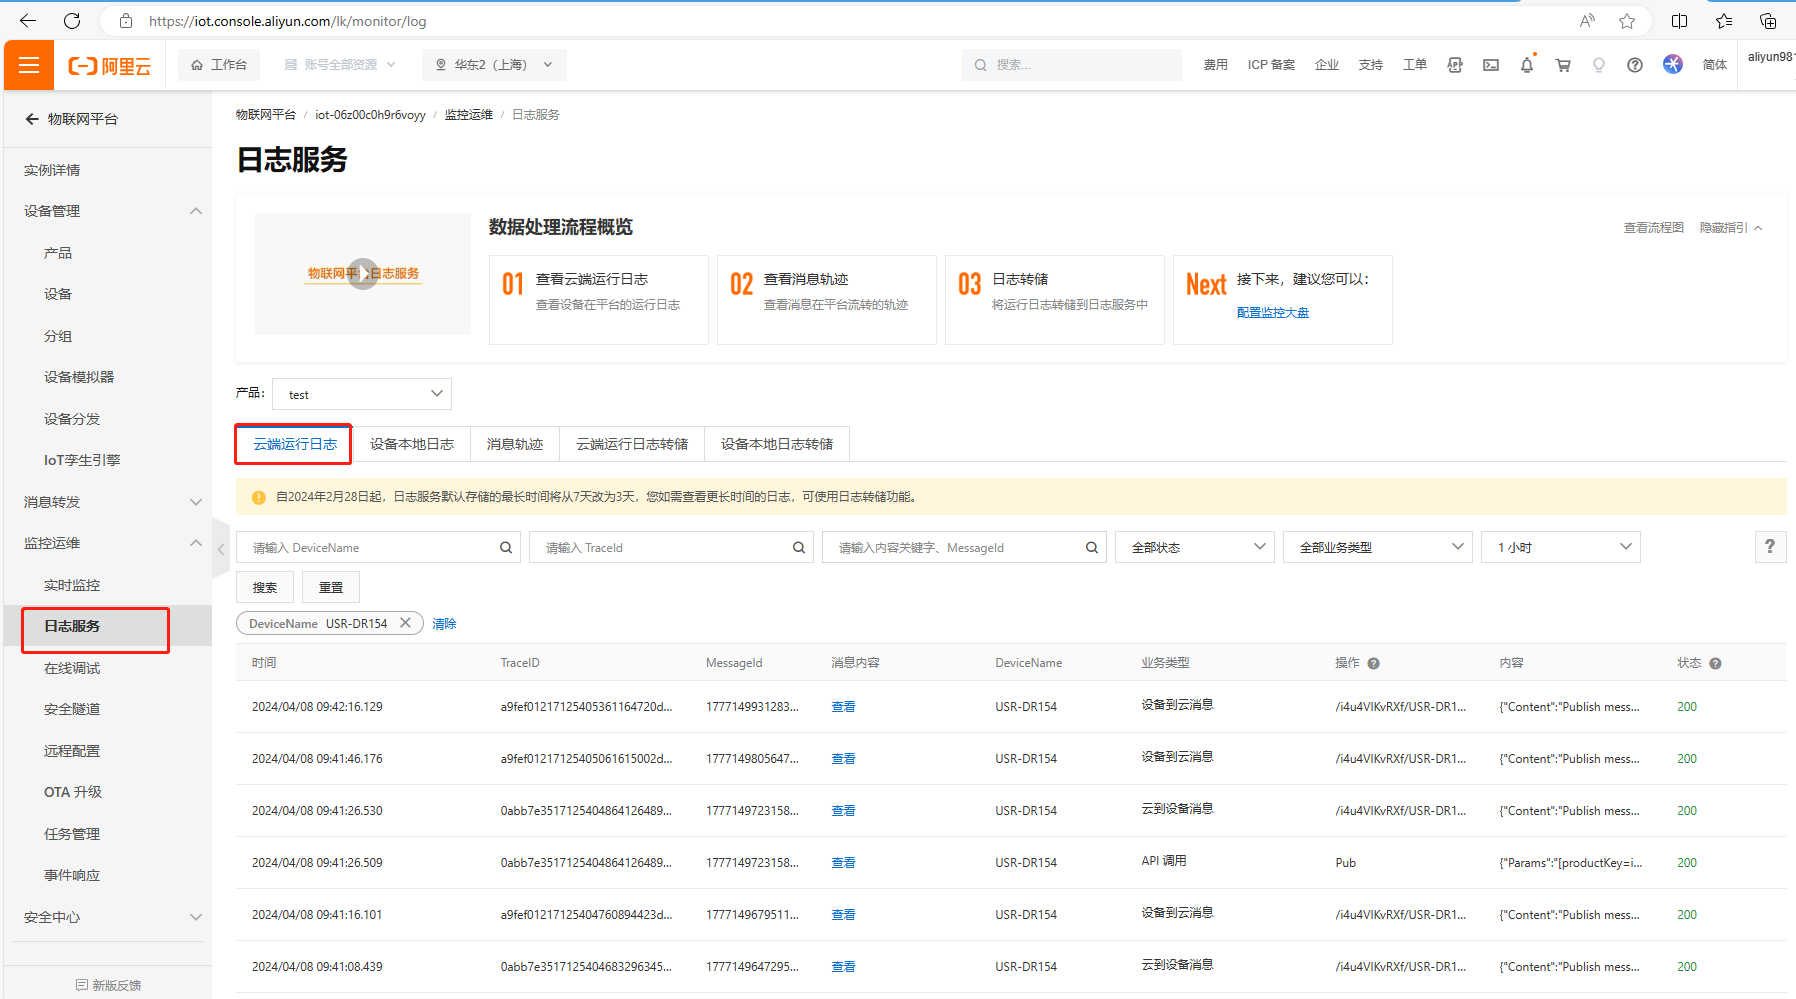Click the 搜索 search button

[265, 588]
